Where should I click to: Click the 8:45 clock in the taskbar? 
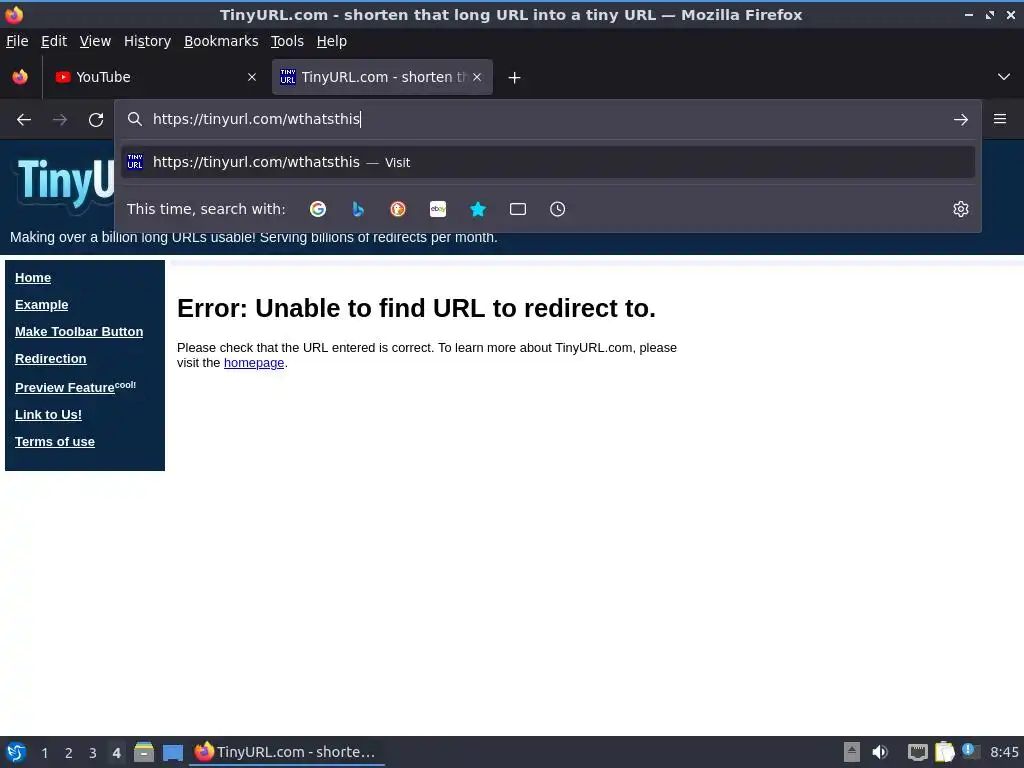point(1004,752)
